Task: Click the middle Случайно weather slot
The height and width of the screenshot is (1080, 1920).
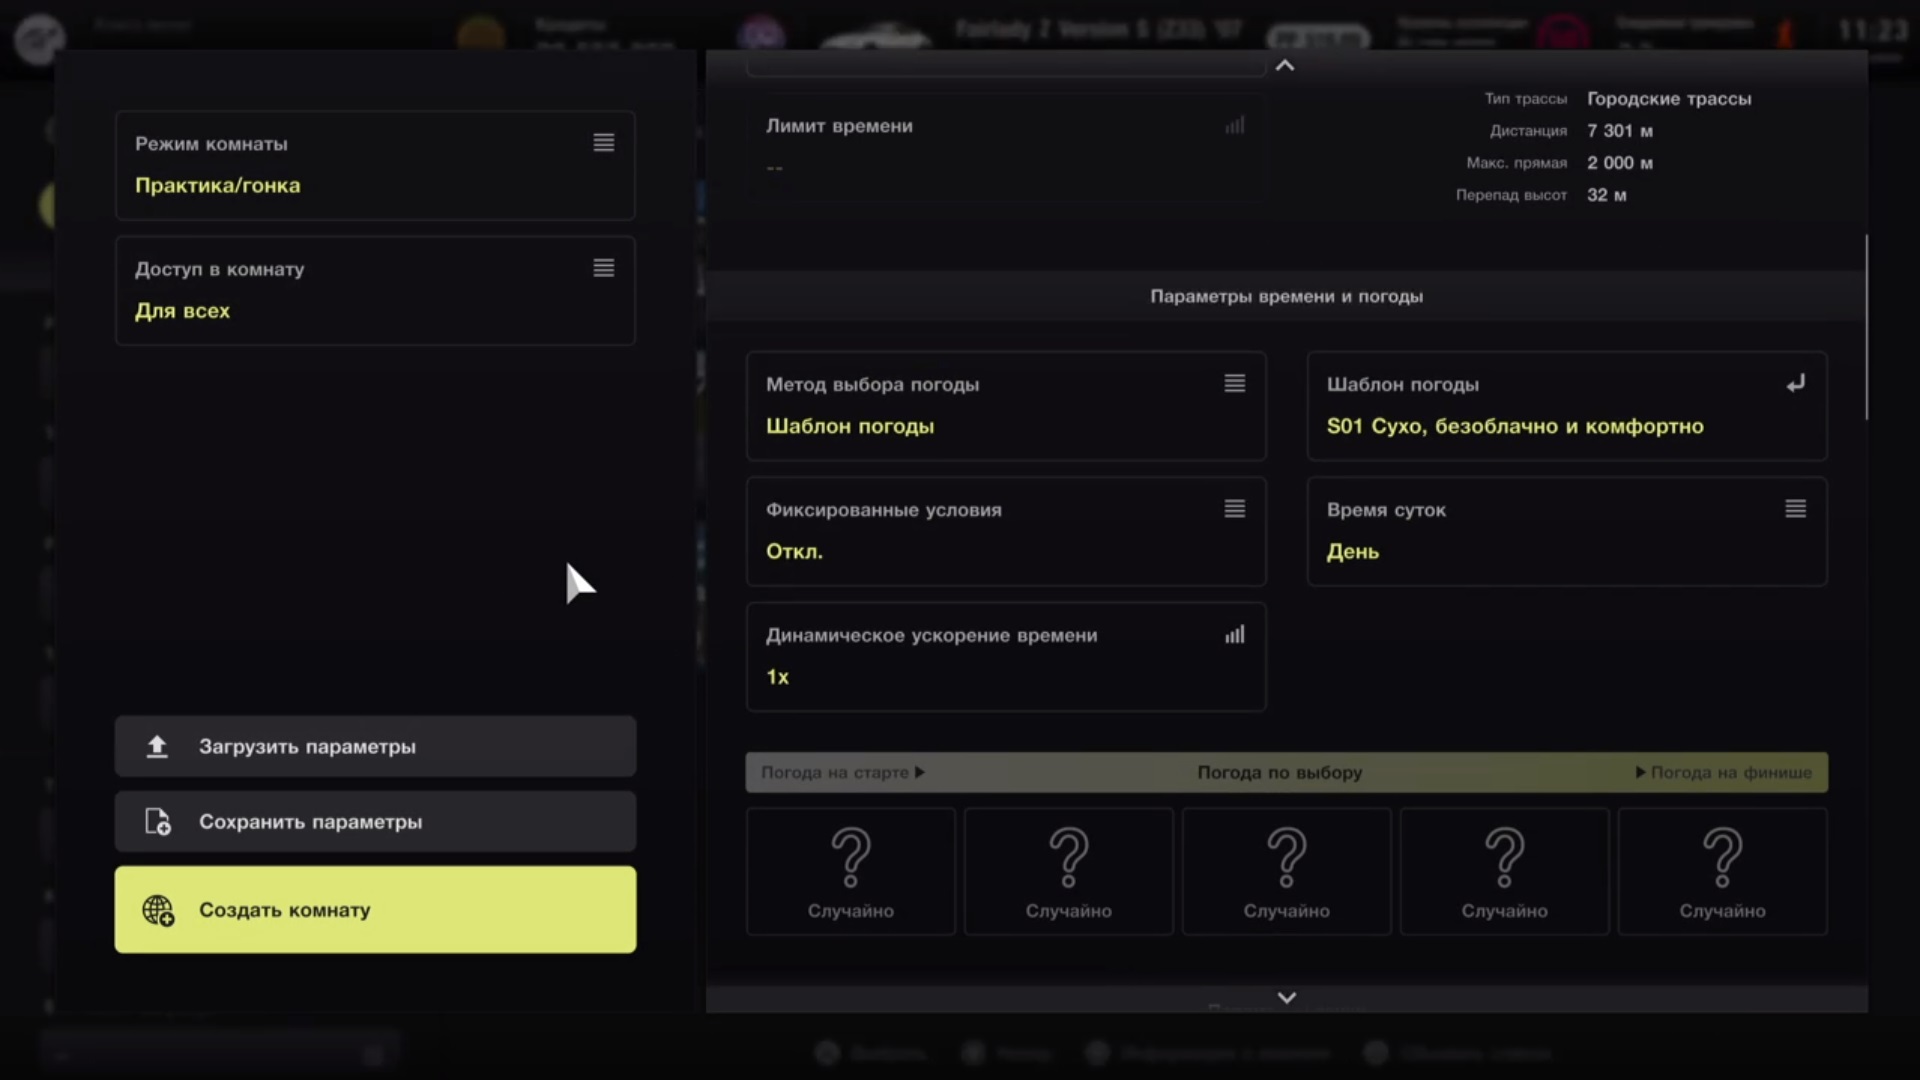Action: tap(1286, 872)
